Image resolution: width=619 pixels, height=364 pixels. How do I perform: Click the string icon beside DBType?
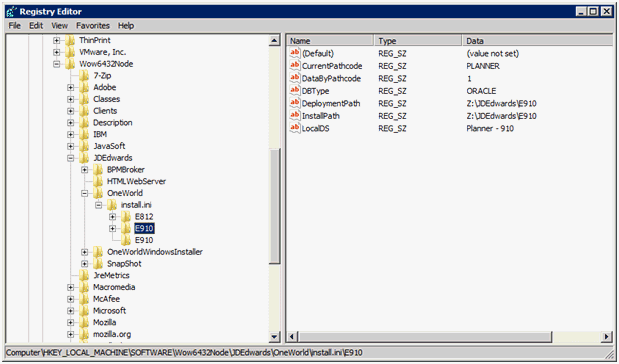coord(294,90)
